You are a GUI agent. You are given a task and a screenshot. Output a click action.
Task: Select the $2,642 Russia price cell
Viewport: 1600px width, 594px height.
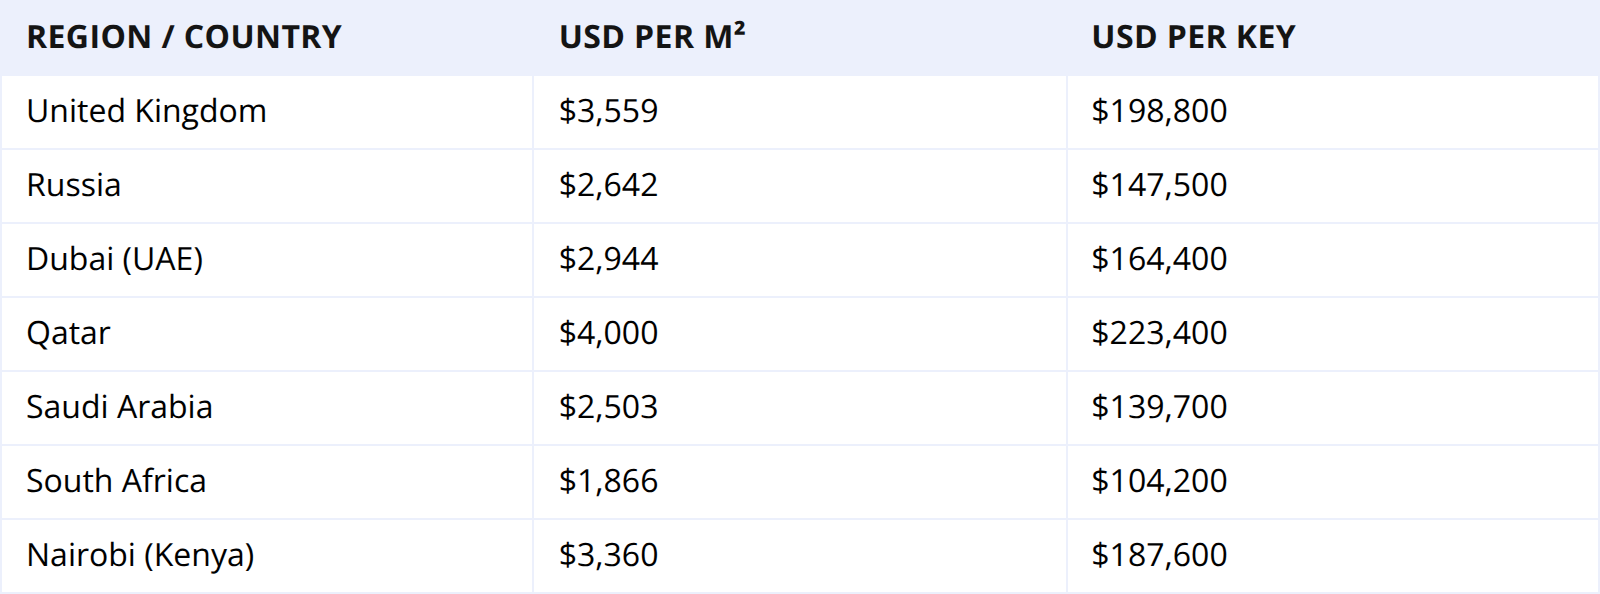(x=608, y=185)
